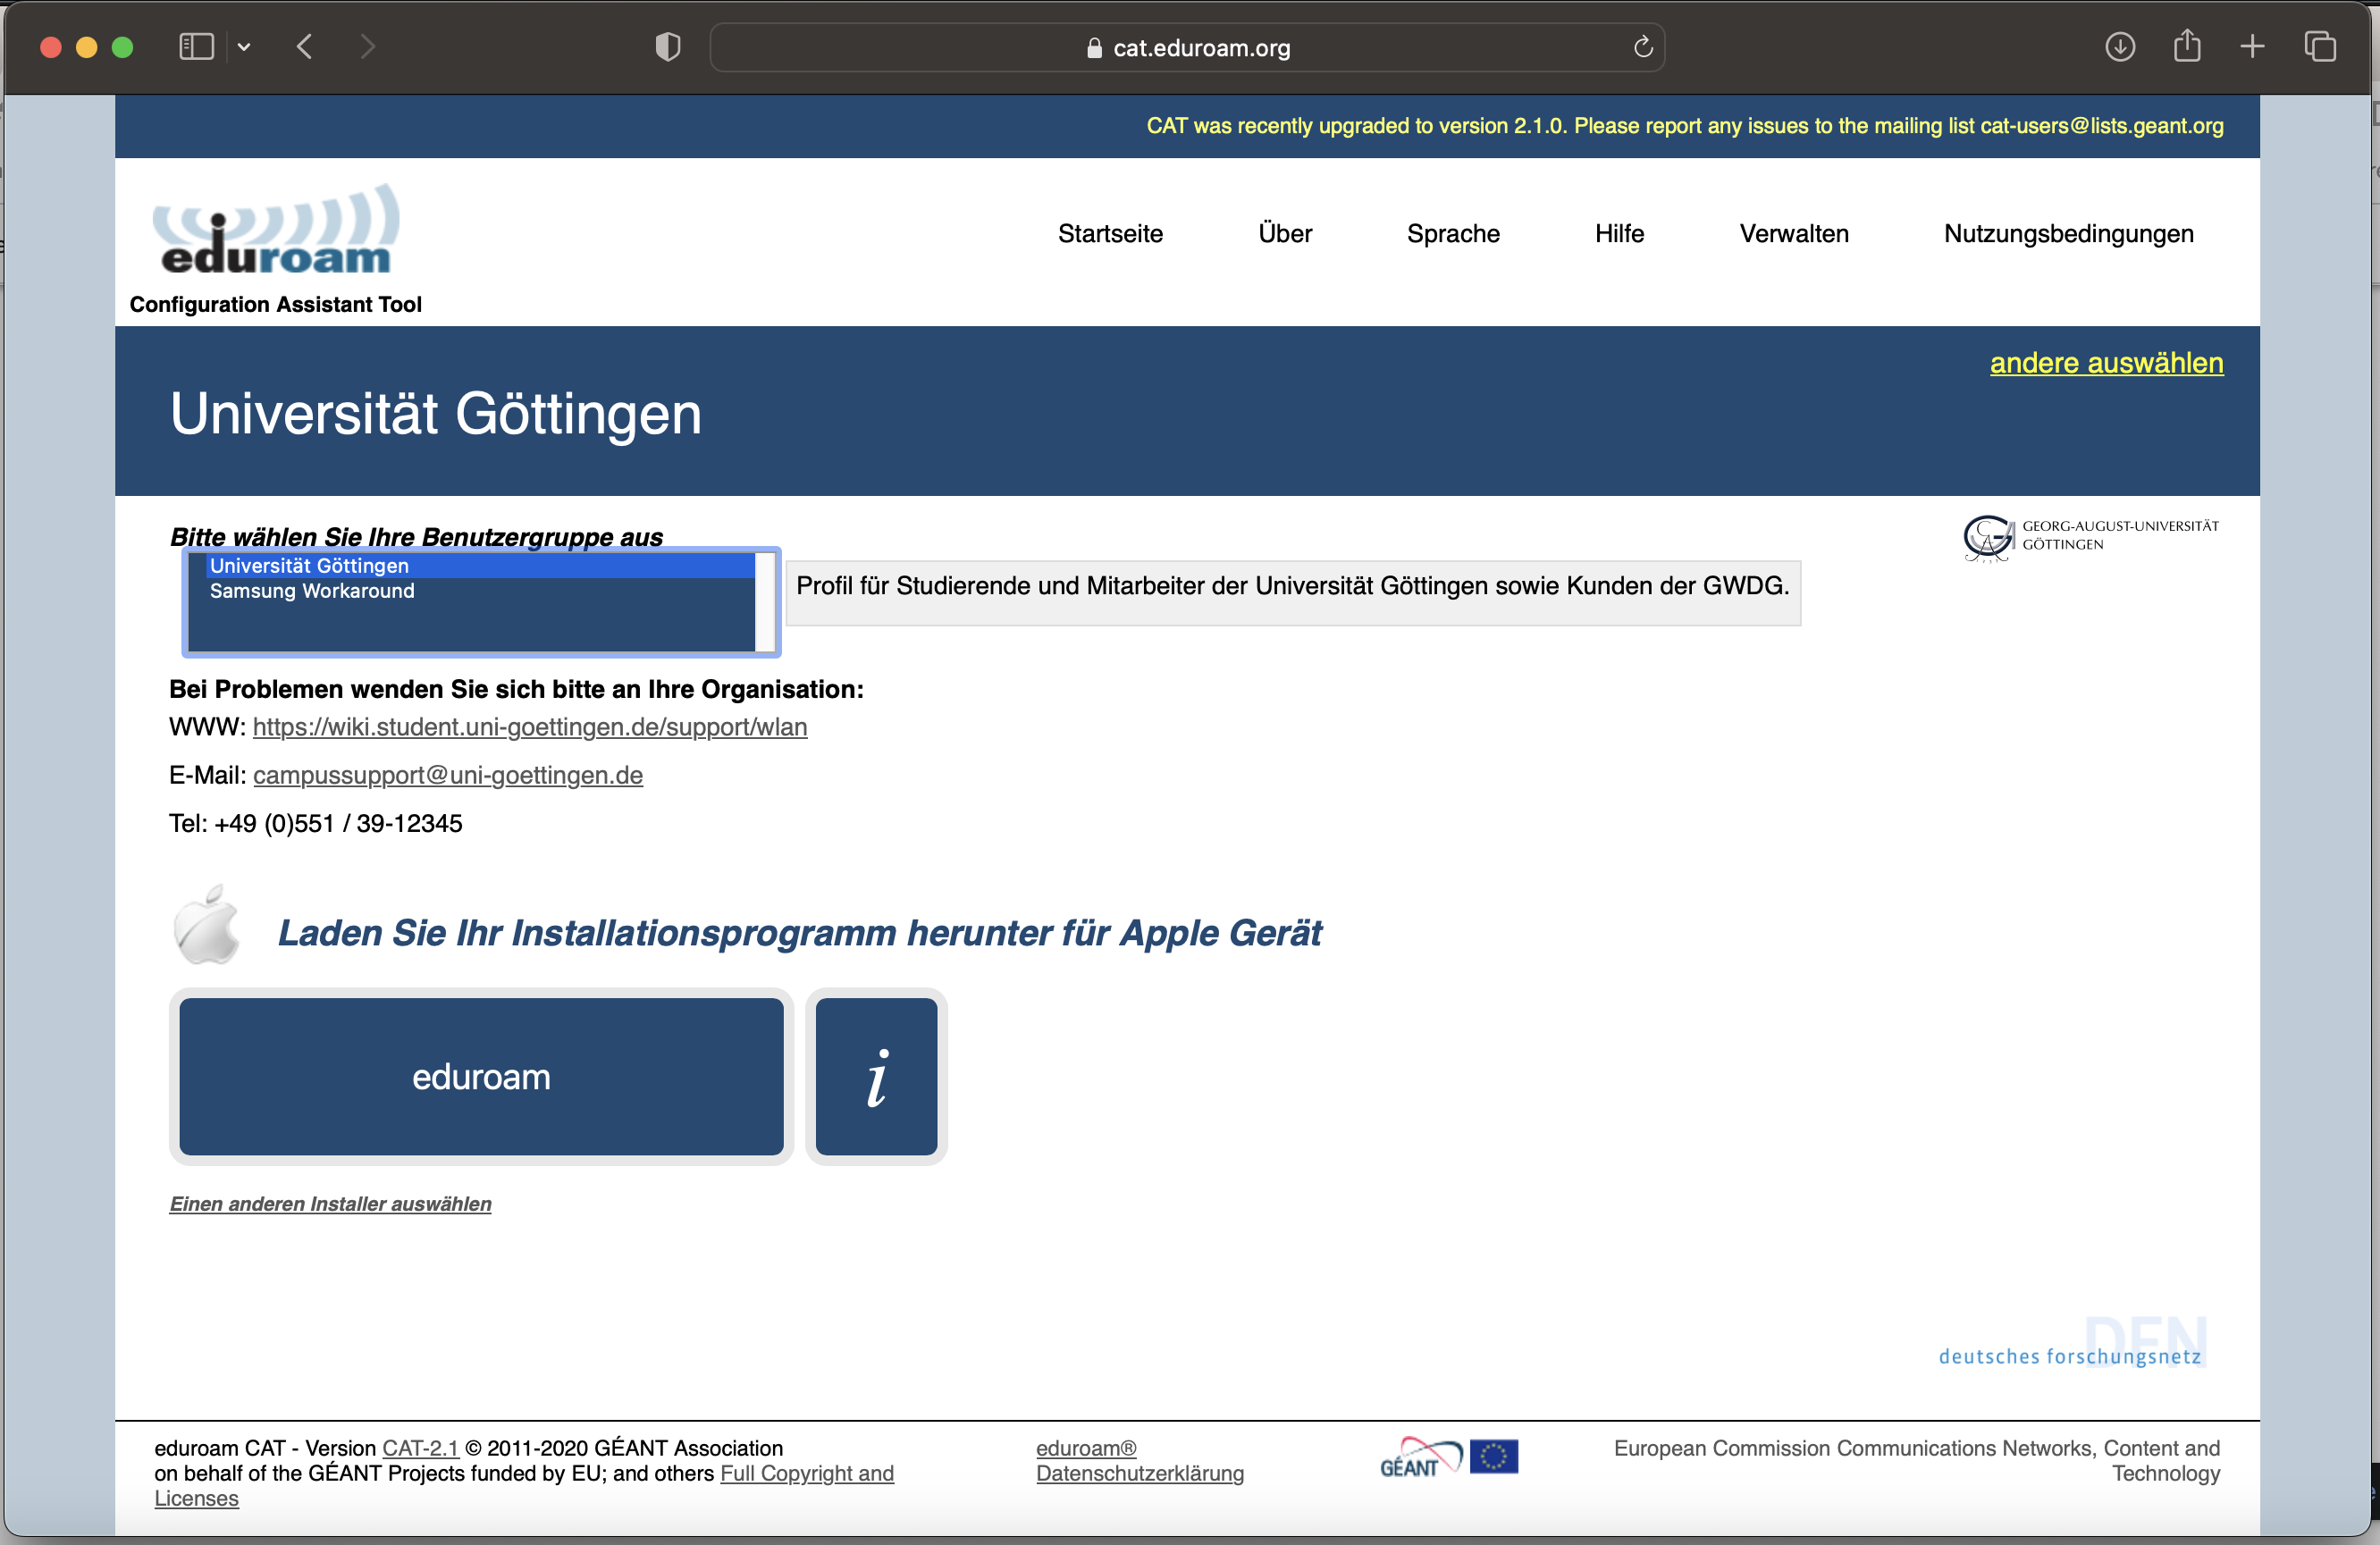Download the eduroam installer button

(481, 1076)
